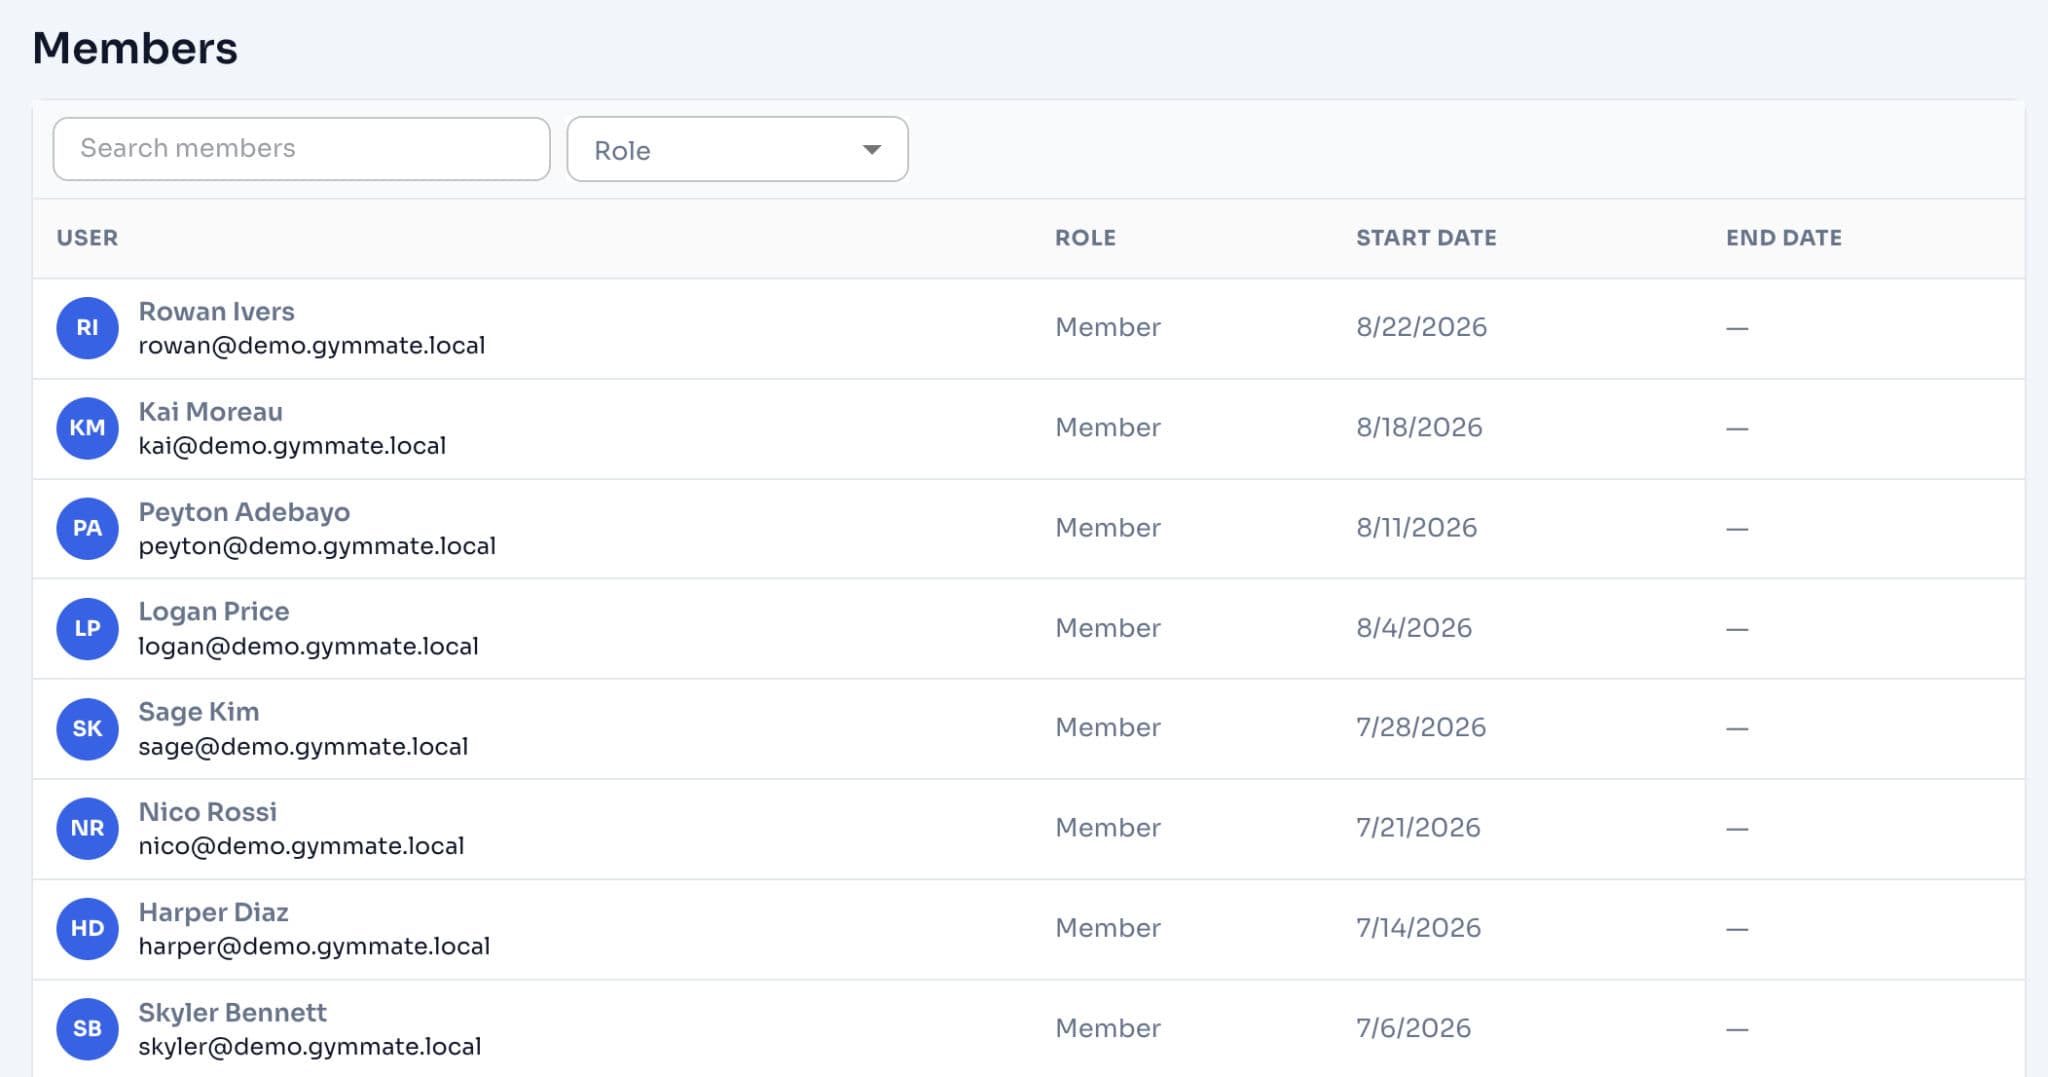The height and width of the screenshot is (1077, 2048).
Task: Click start date 8/18/2026
Action: (x=1419, y=427)
